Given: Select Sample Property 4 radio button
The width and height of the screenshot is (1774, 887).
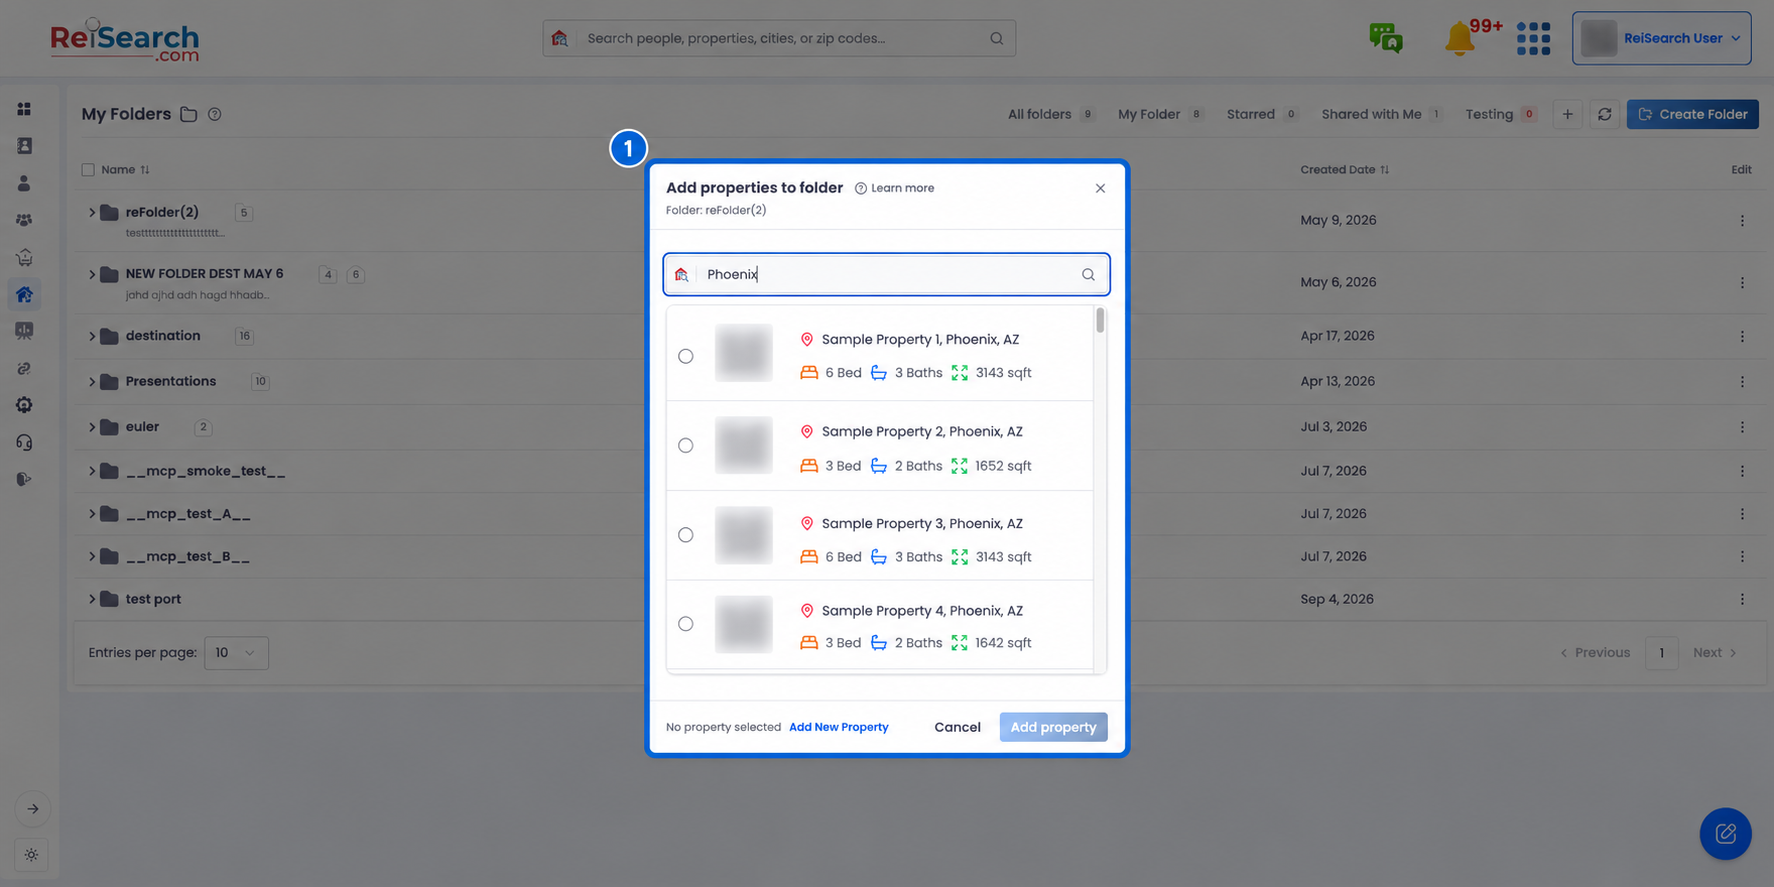Looking at the screenshot, I should pos(685,624).
